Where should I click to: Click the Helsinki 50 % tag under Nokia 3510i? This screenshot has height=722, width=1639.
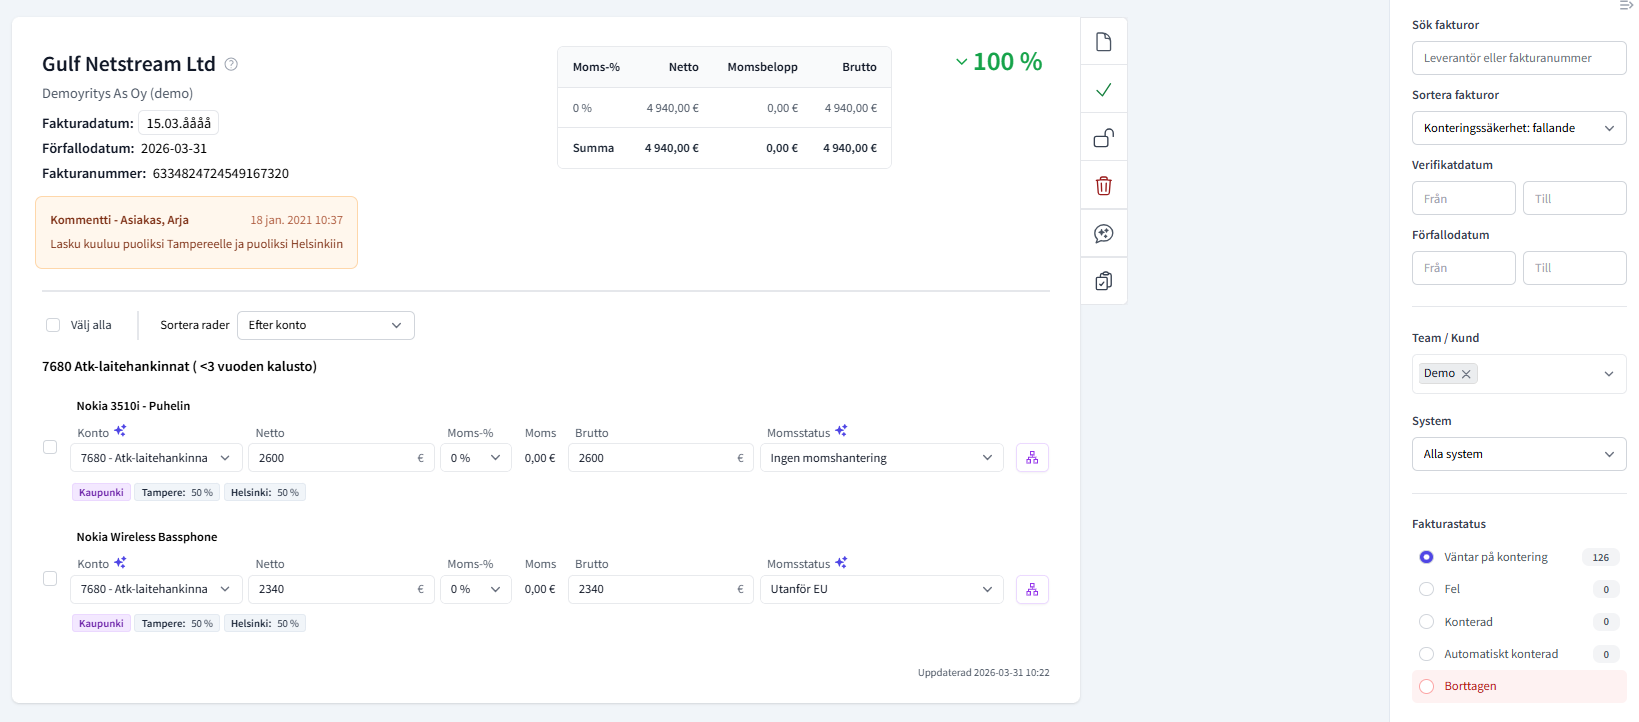[x=265, y=492]
